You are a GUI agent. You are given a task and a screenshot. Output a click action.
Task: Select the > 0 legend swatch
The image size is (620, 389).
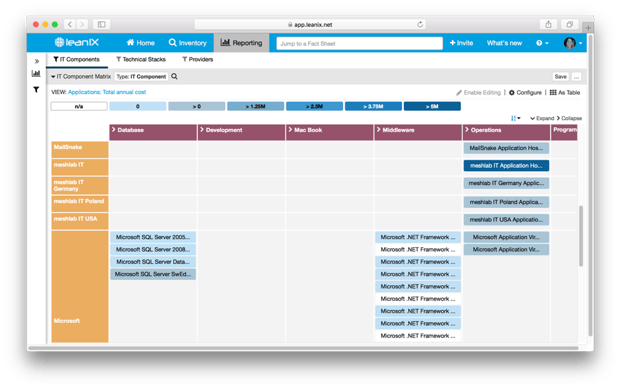pos(197,106)
